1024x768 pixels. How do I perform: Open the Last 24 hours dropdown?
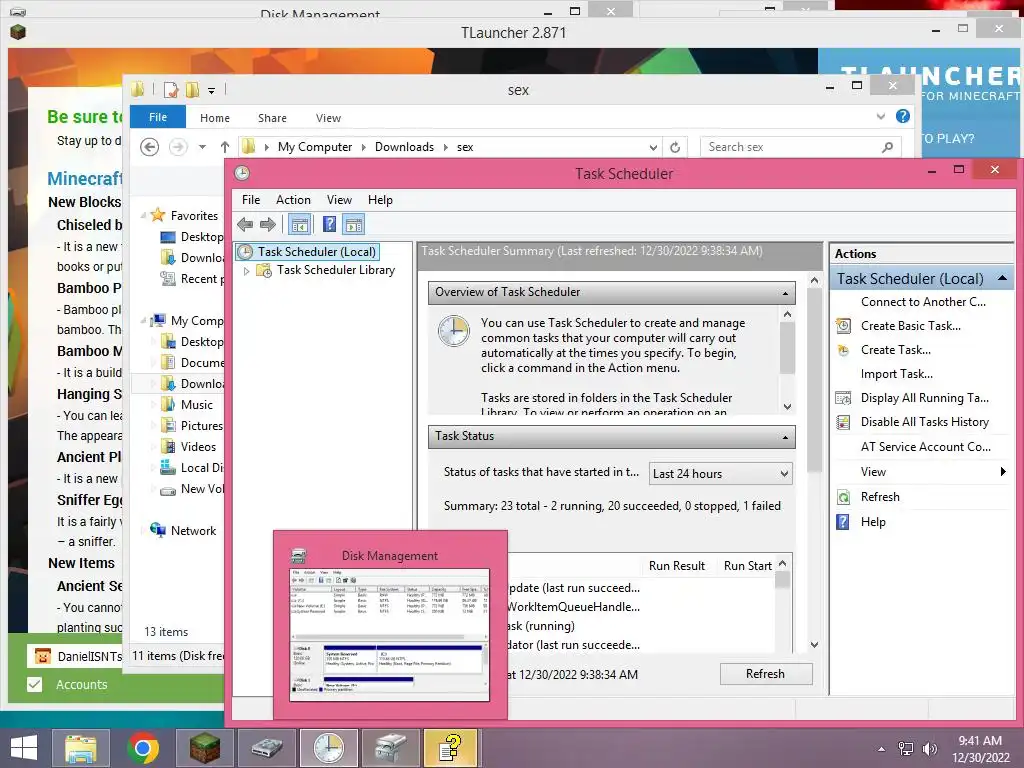[721, 473]
